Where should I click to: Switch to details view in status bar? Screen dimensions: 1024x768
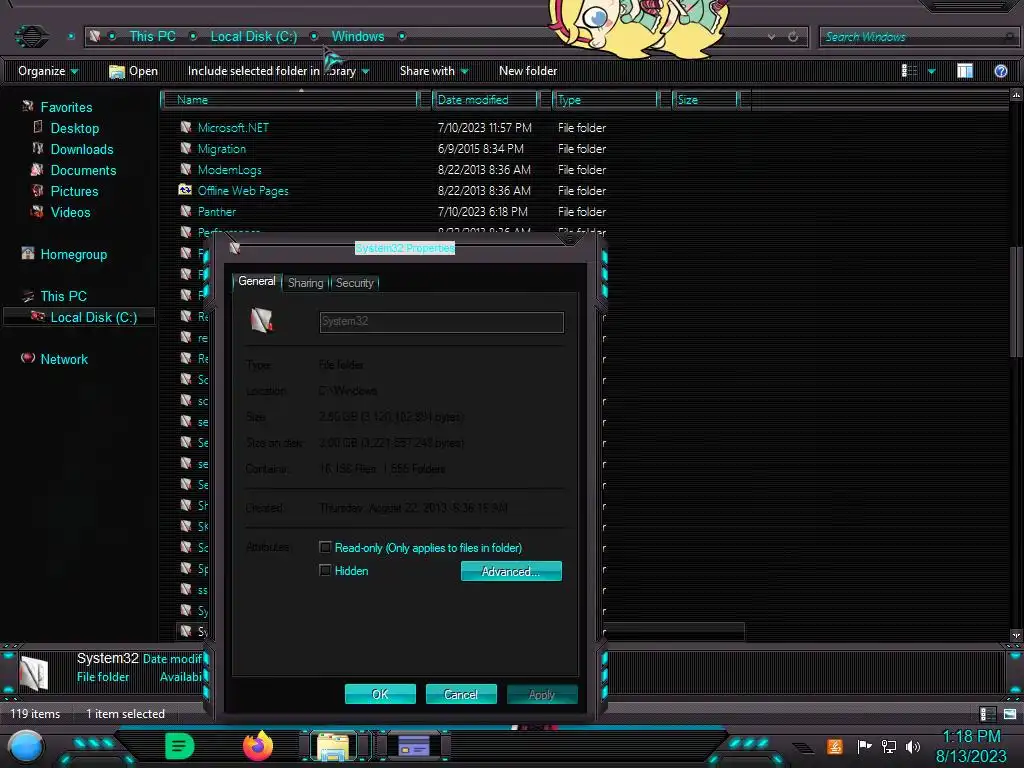coord(987,714)
